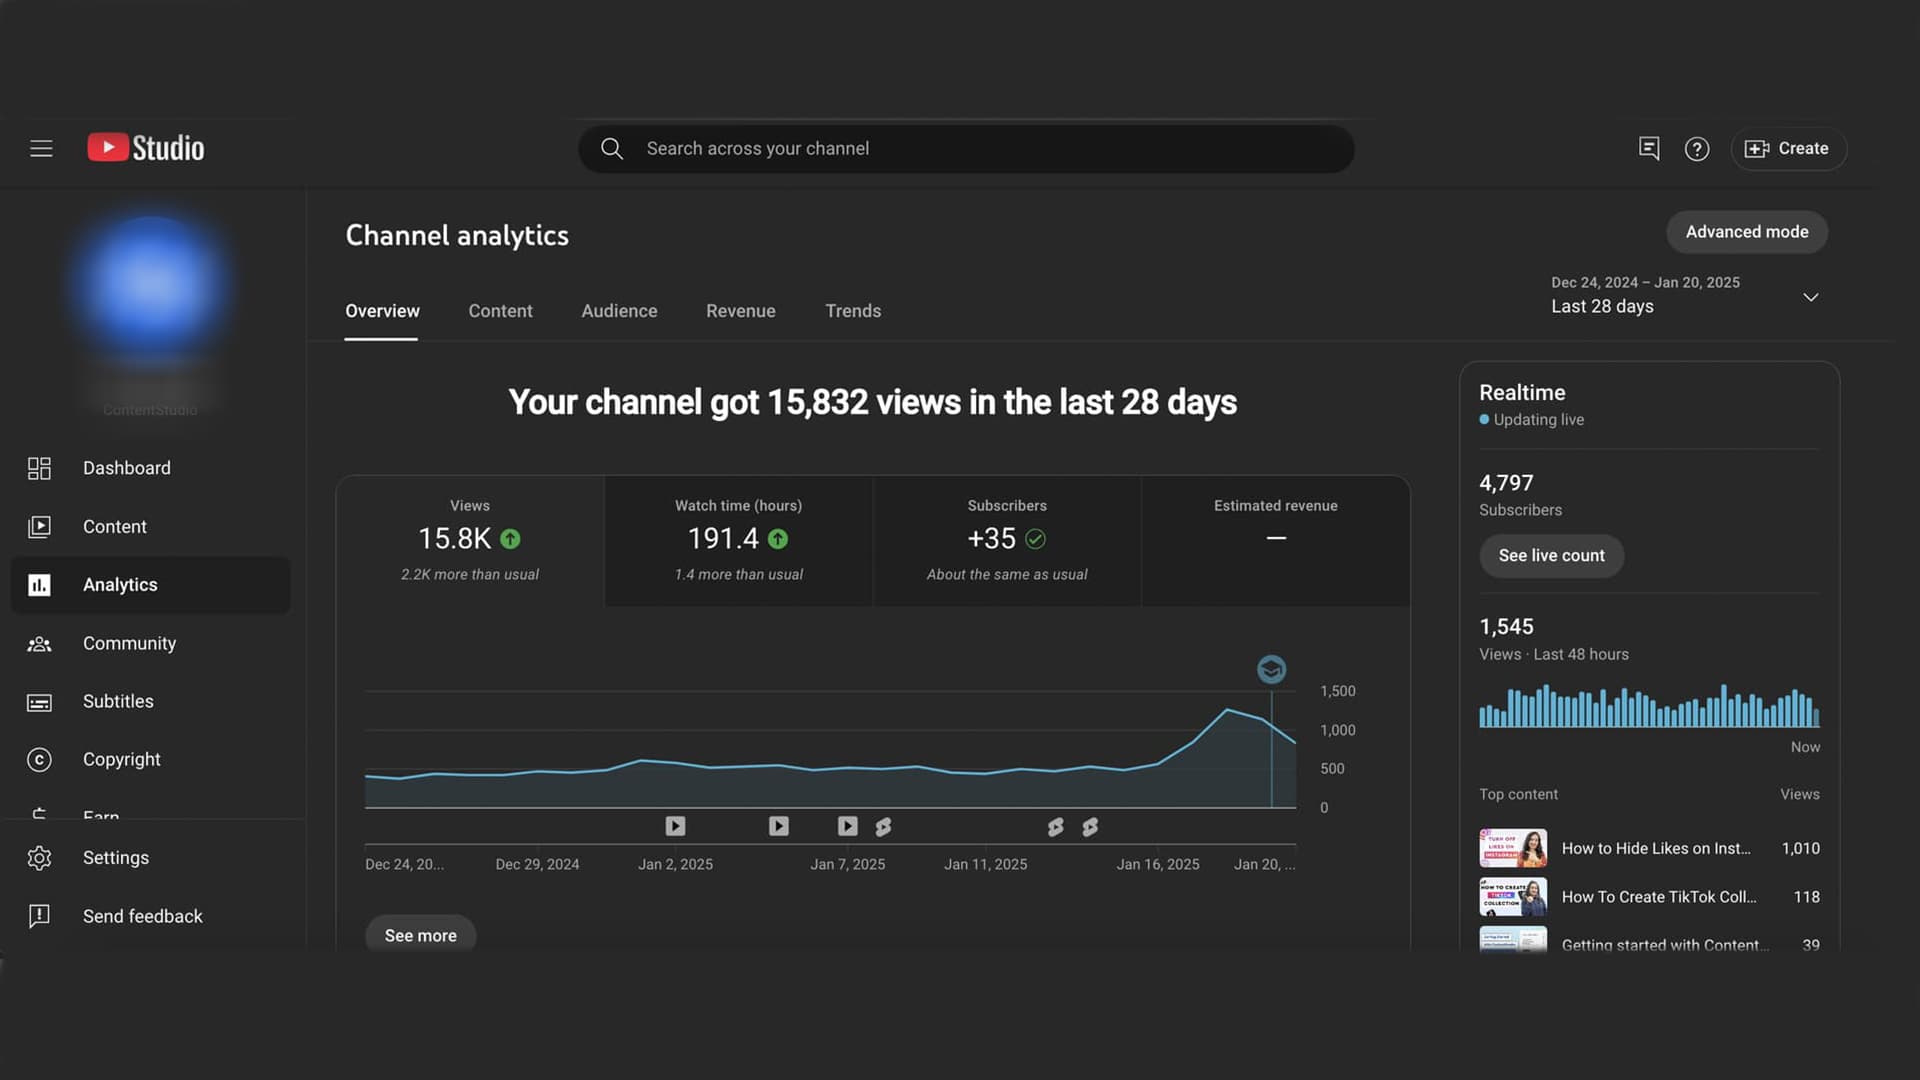Image resolution: width=1920 pixels, height=1080 pixels.
Task: Switch to the Audience tab
Action: tap(619, 311)
